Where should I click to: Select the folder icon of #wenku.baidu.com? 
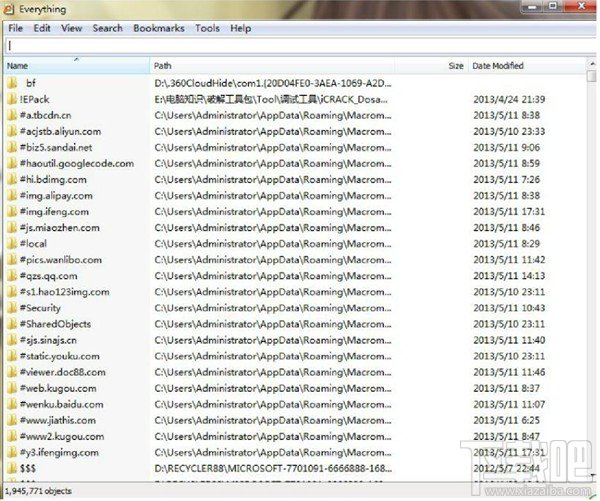point(12,404)
